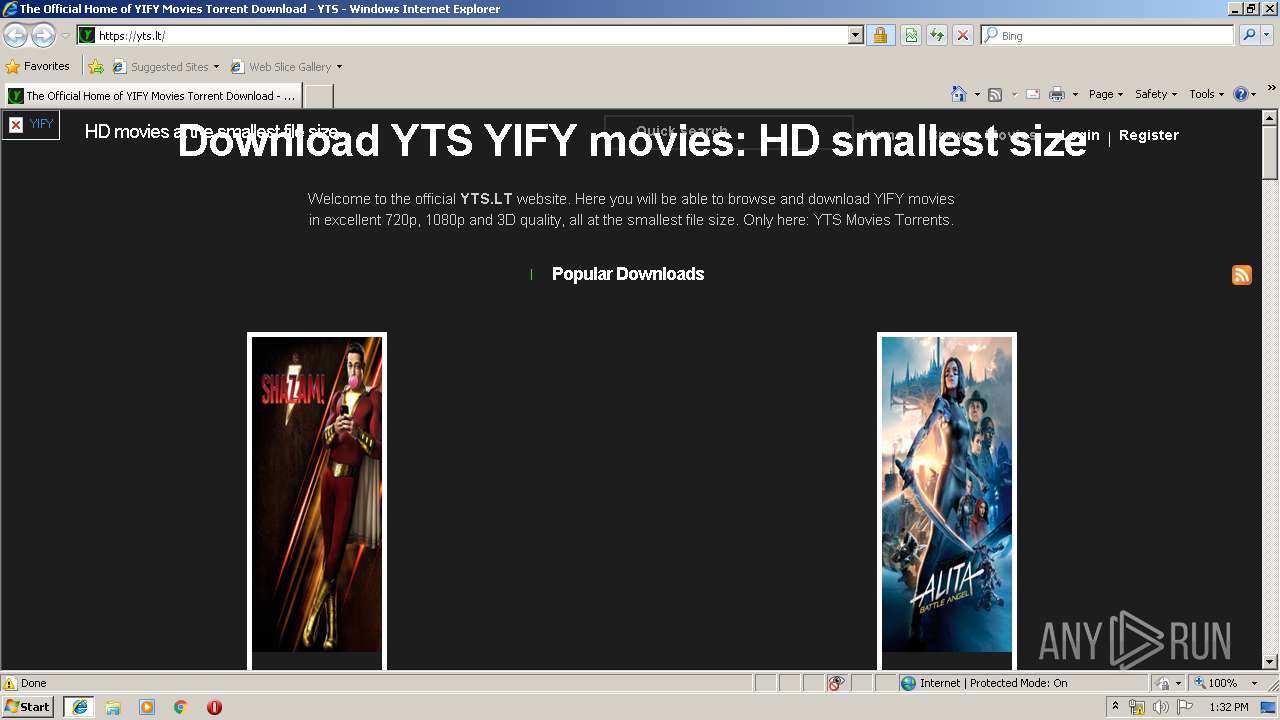Click the Login link
The height and width of the screenshot is (720, 1280).
1080,135
